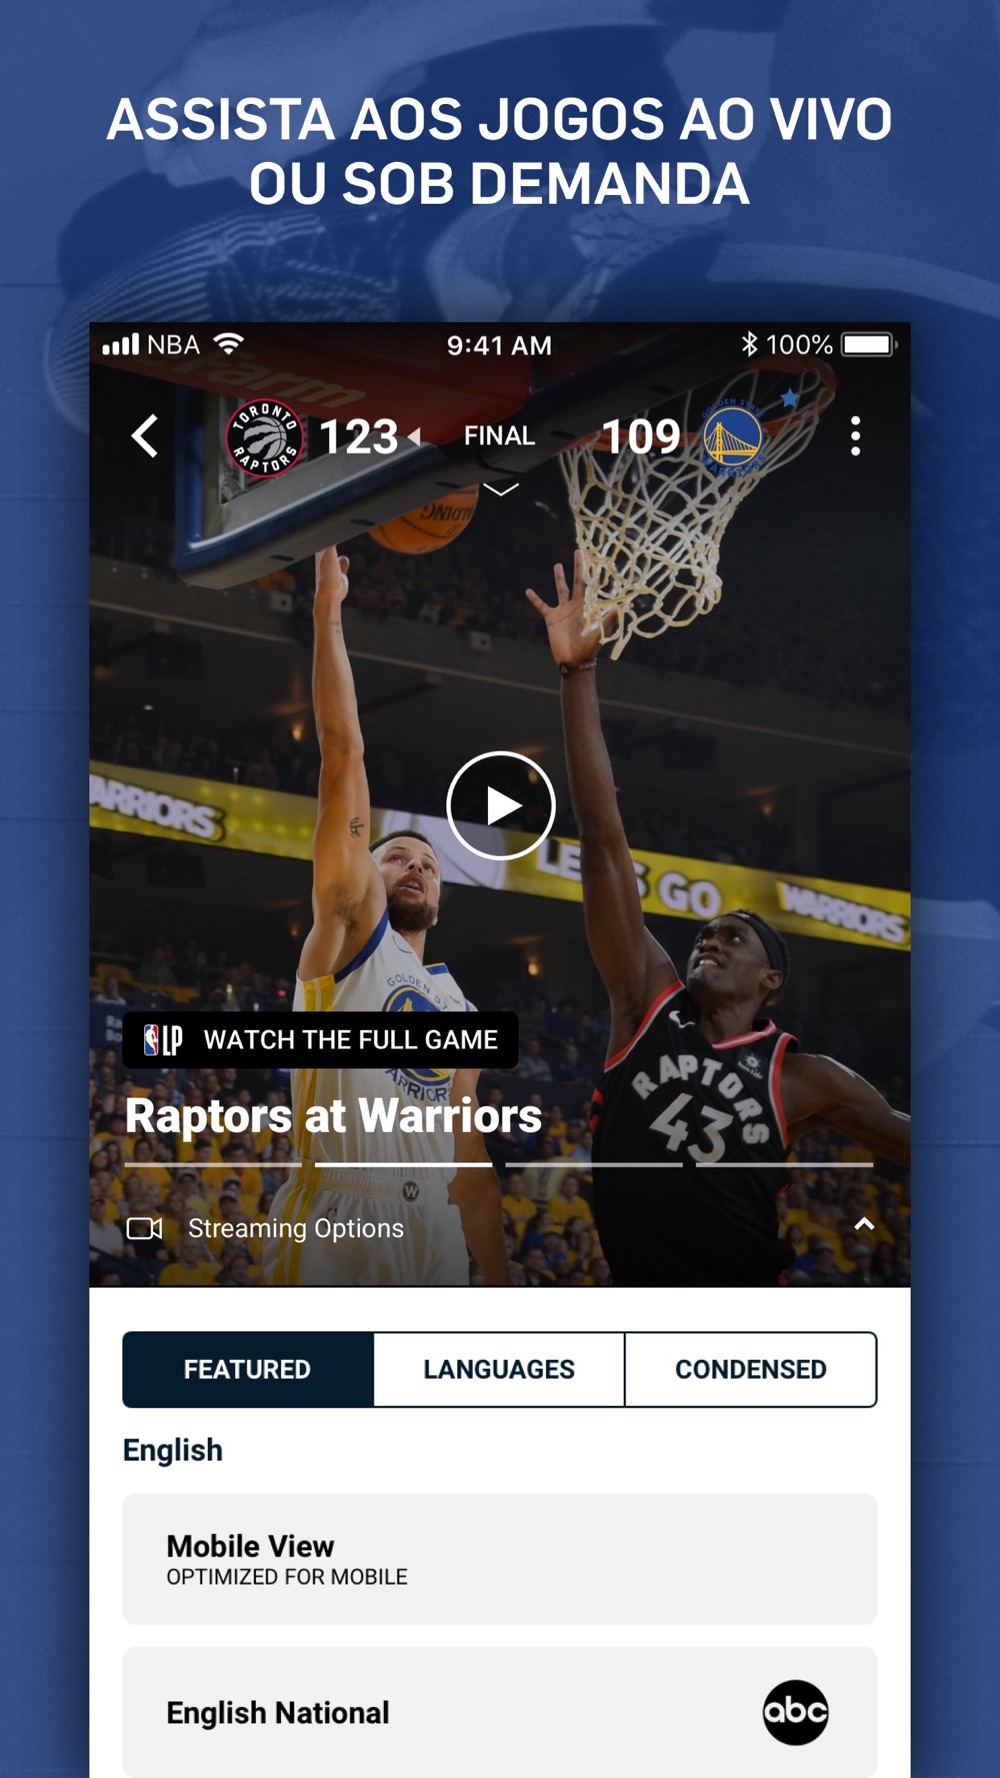
Task: Tap the Warriors score 109
Action: (641, 437)
